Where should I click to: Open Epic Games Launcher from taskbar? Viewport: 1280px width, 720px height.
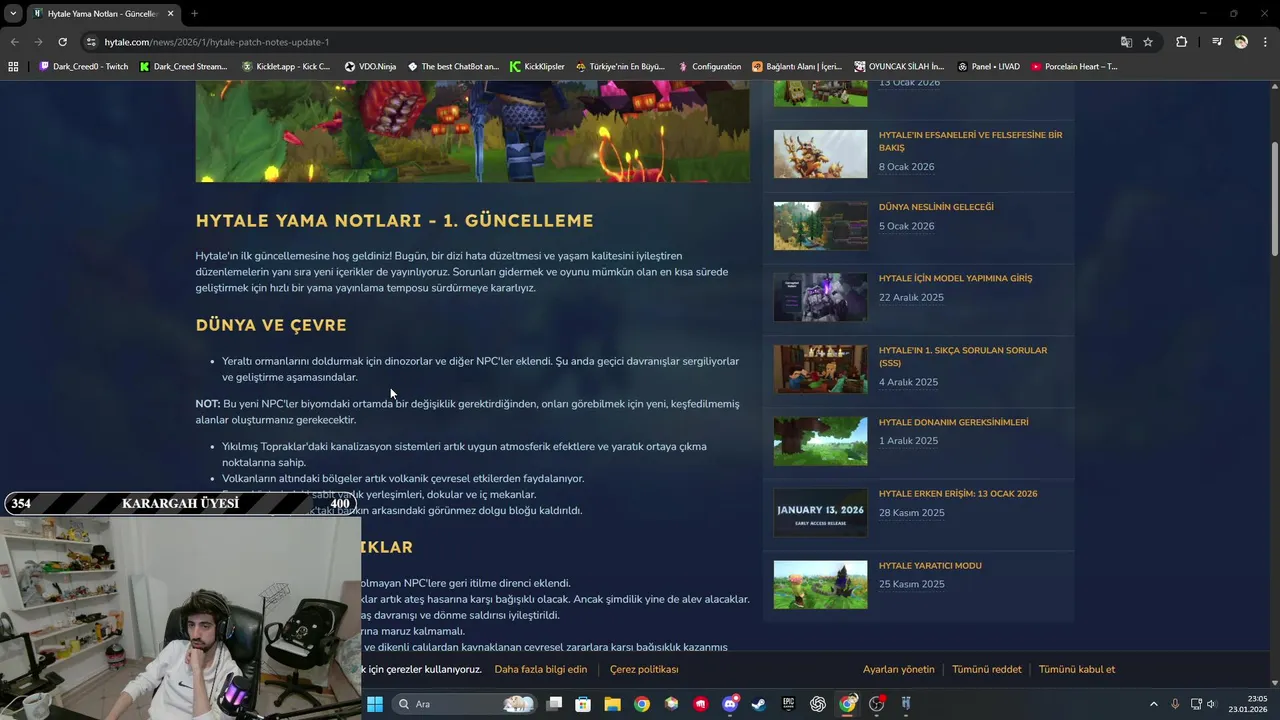[788, 704]
